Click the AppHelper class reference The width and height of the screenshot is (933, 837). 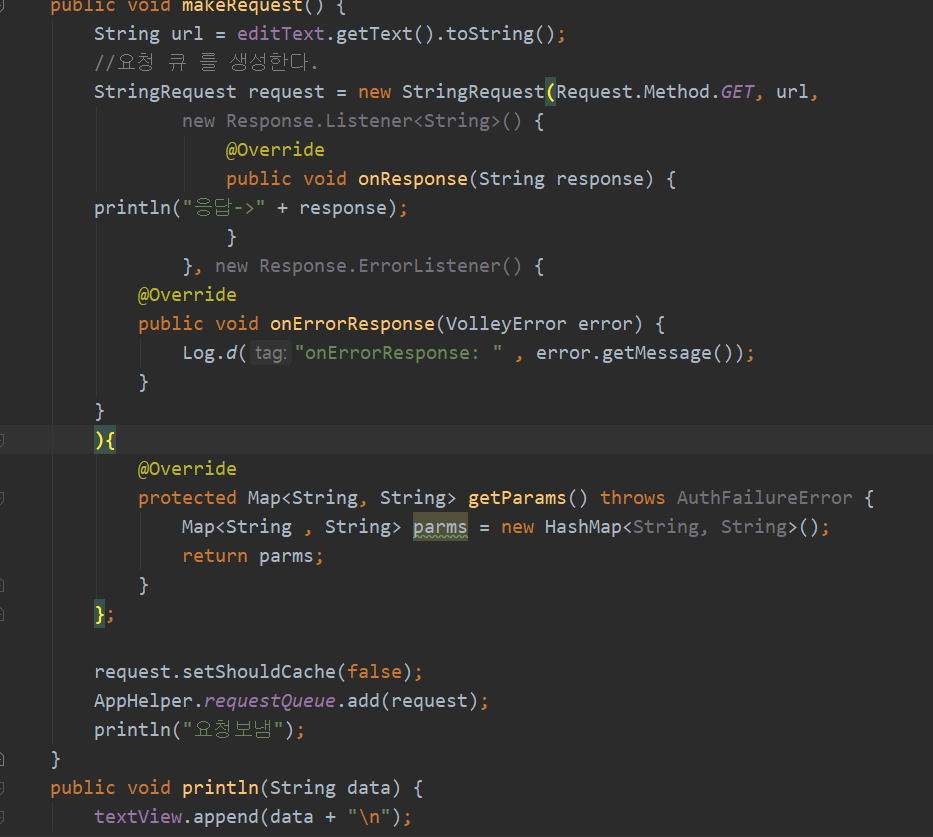click(143, 701)
